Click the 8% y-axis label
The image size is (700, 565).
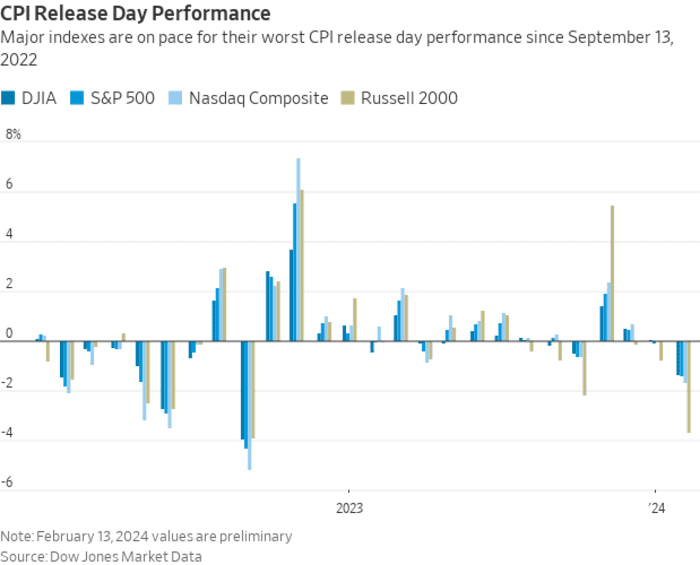click(x=13, y=134)
